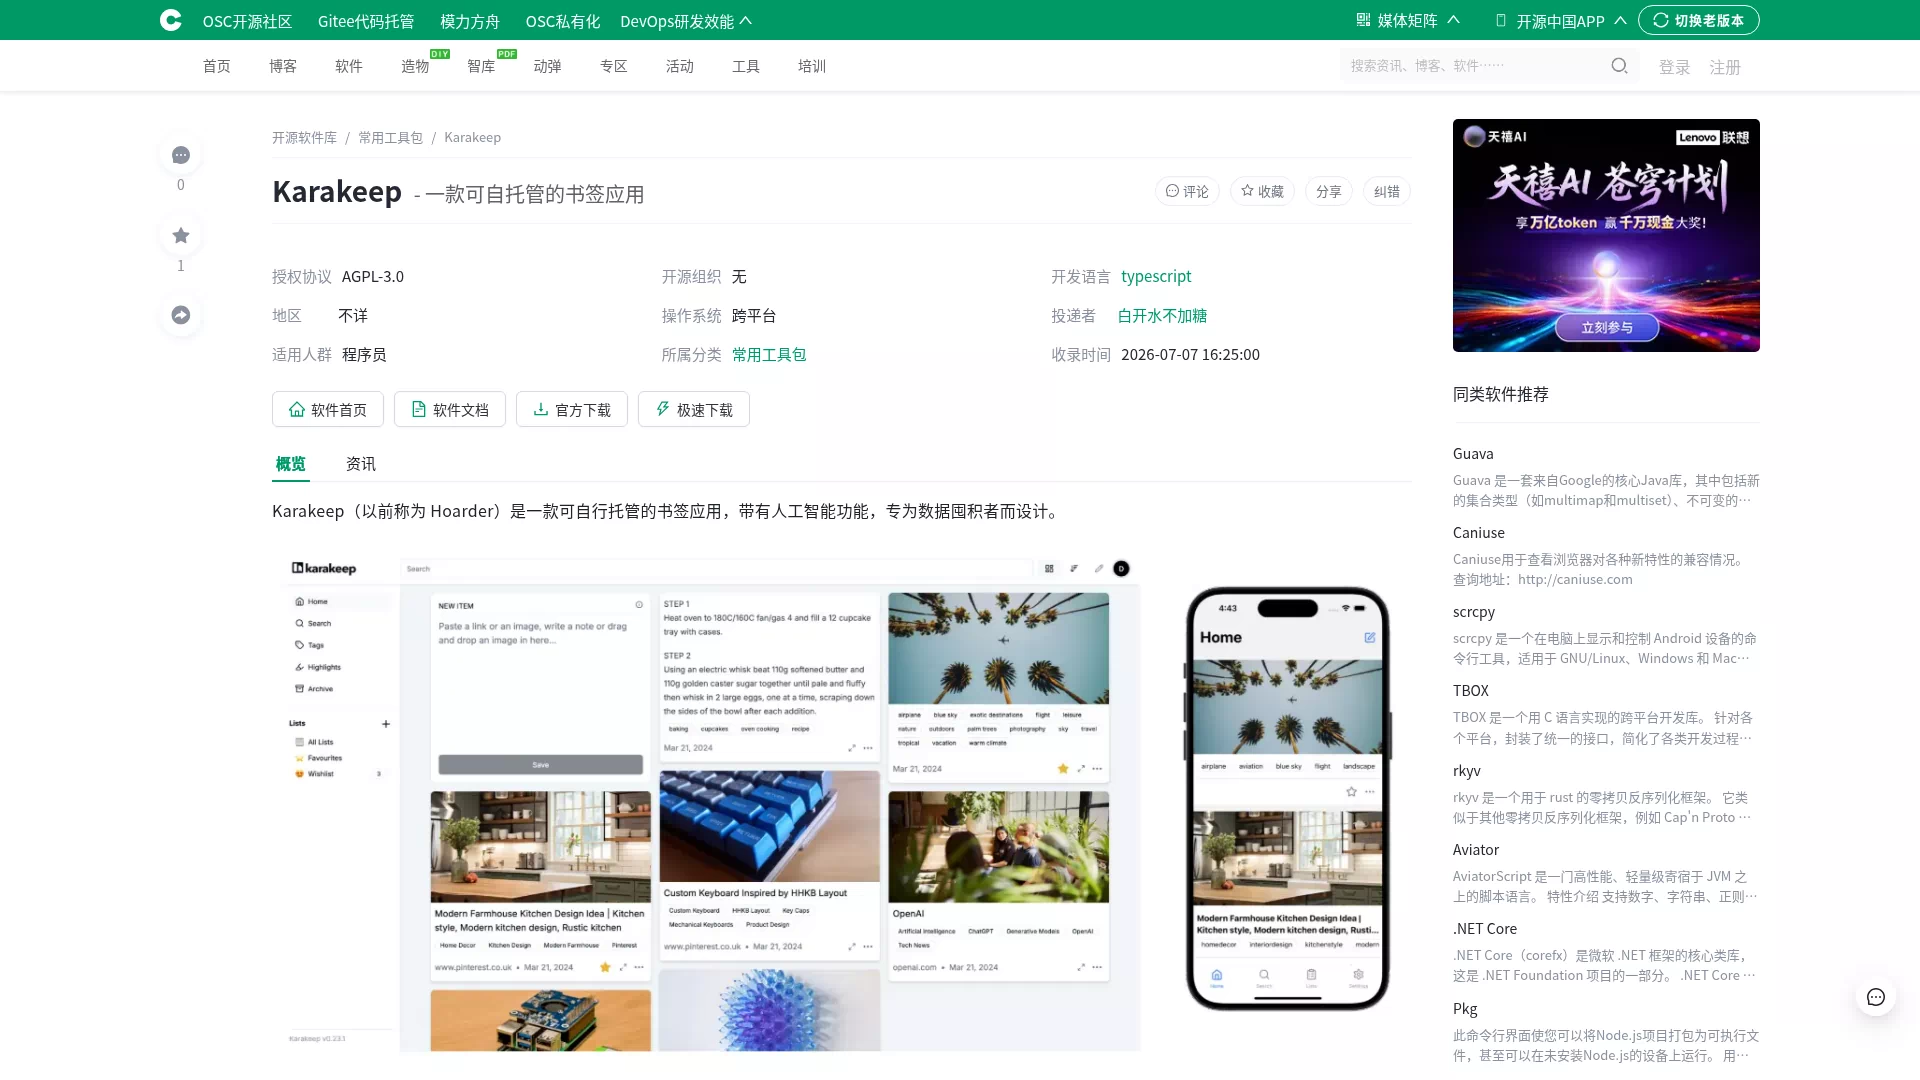This screenshot has width=1920, height=1080.
Task: Go to 动弹 in navigation
Action: 547,66
